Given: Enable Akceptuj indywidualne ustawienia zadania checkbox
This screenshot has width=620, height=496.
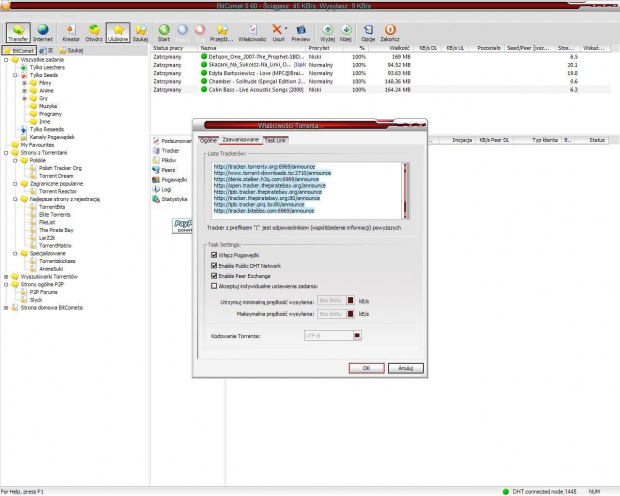Looking at the screenshot, I should click(214, 286).
